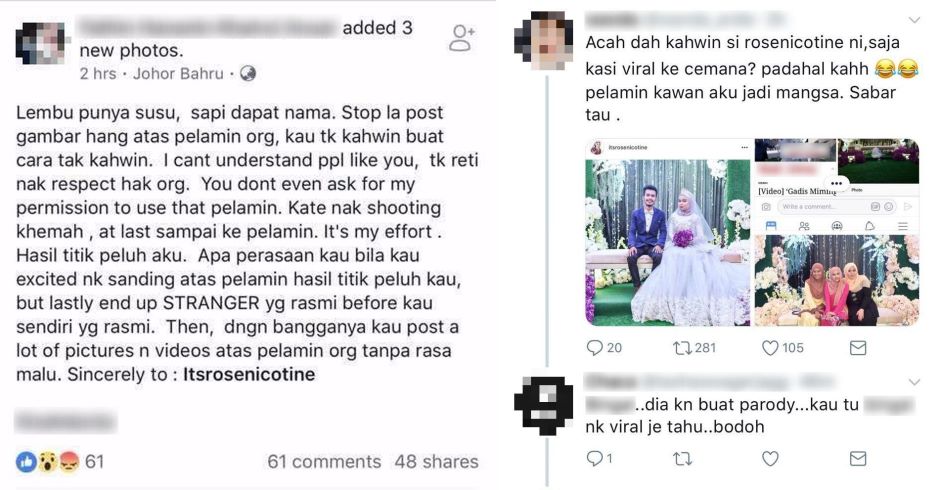The height and width of the screenshot is (490, 940).
Task: Click the public globe privacy icon
Action: coord(248,74)
